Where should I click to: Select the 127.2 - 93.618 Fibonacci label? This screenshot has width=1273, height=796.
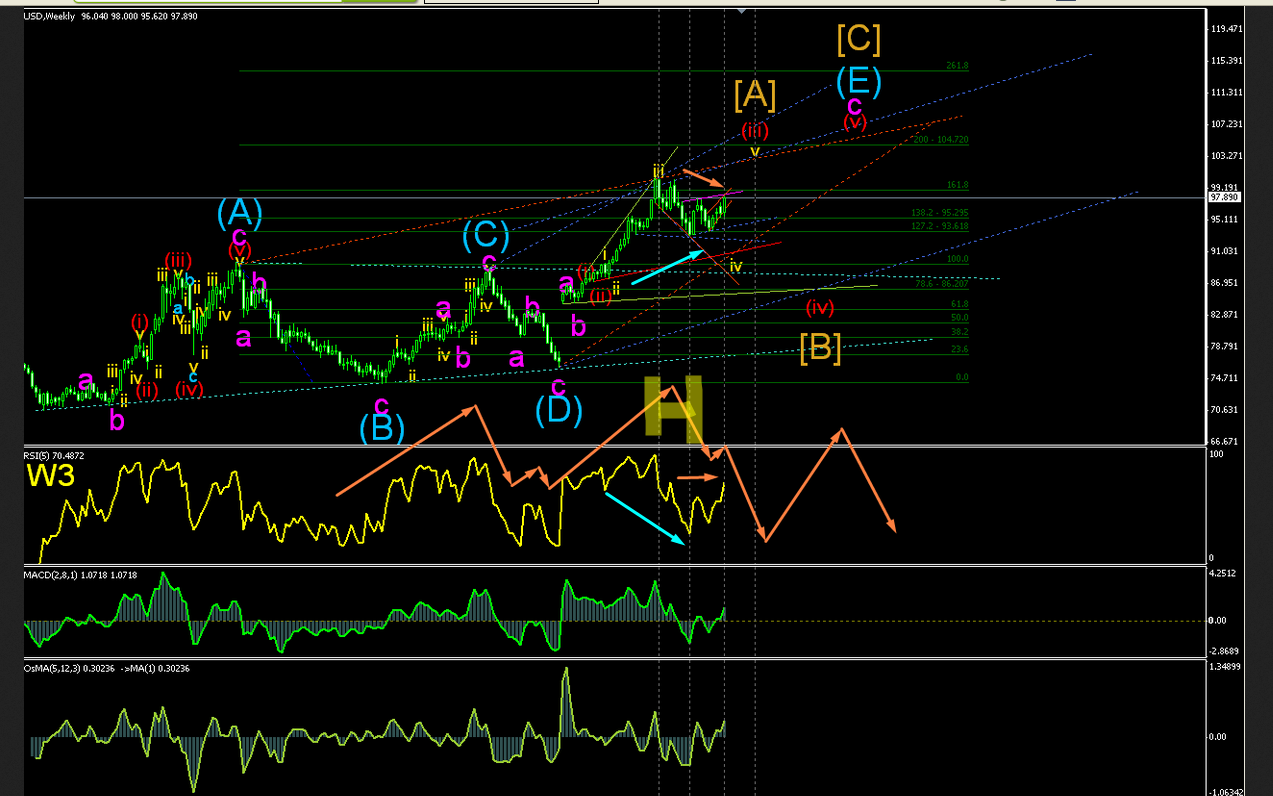tap(939, 226)
